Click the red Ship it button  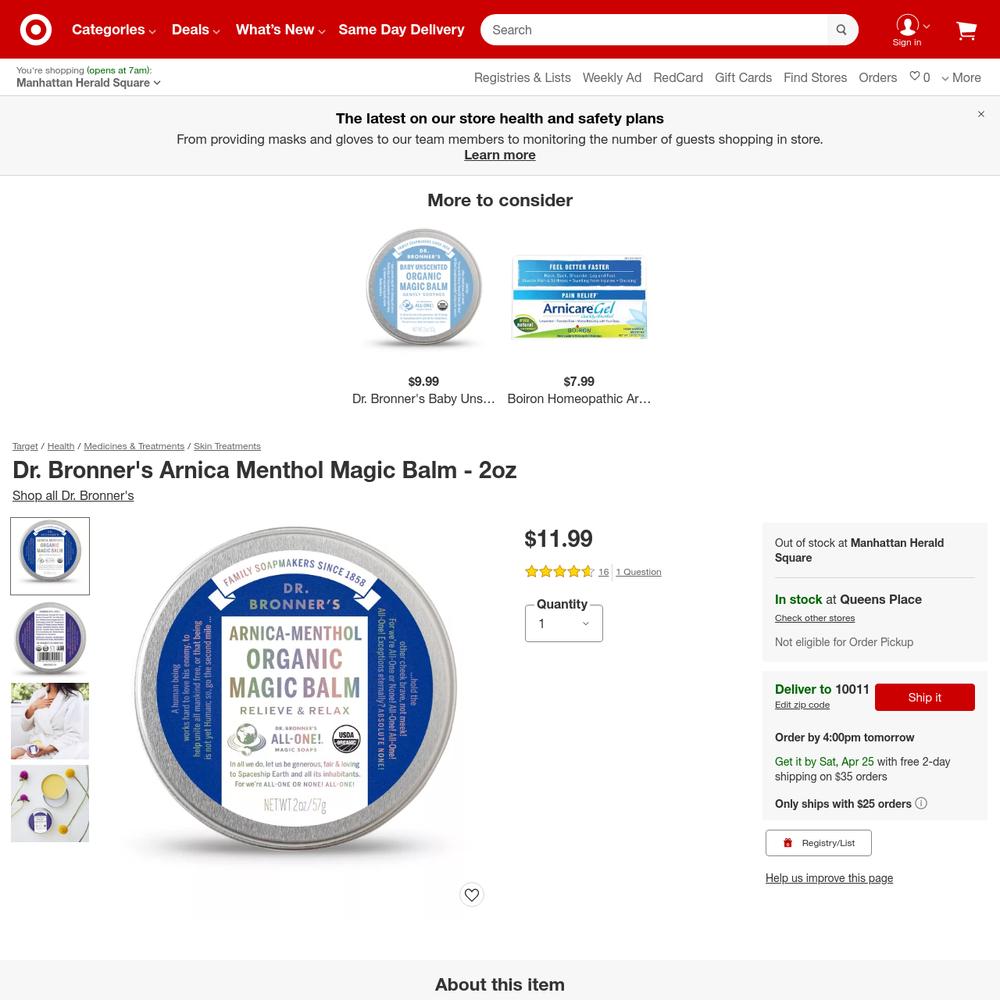pyautogui.click(x=924, y=697)
